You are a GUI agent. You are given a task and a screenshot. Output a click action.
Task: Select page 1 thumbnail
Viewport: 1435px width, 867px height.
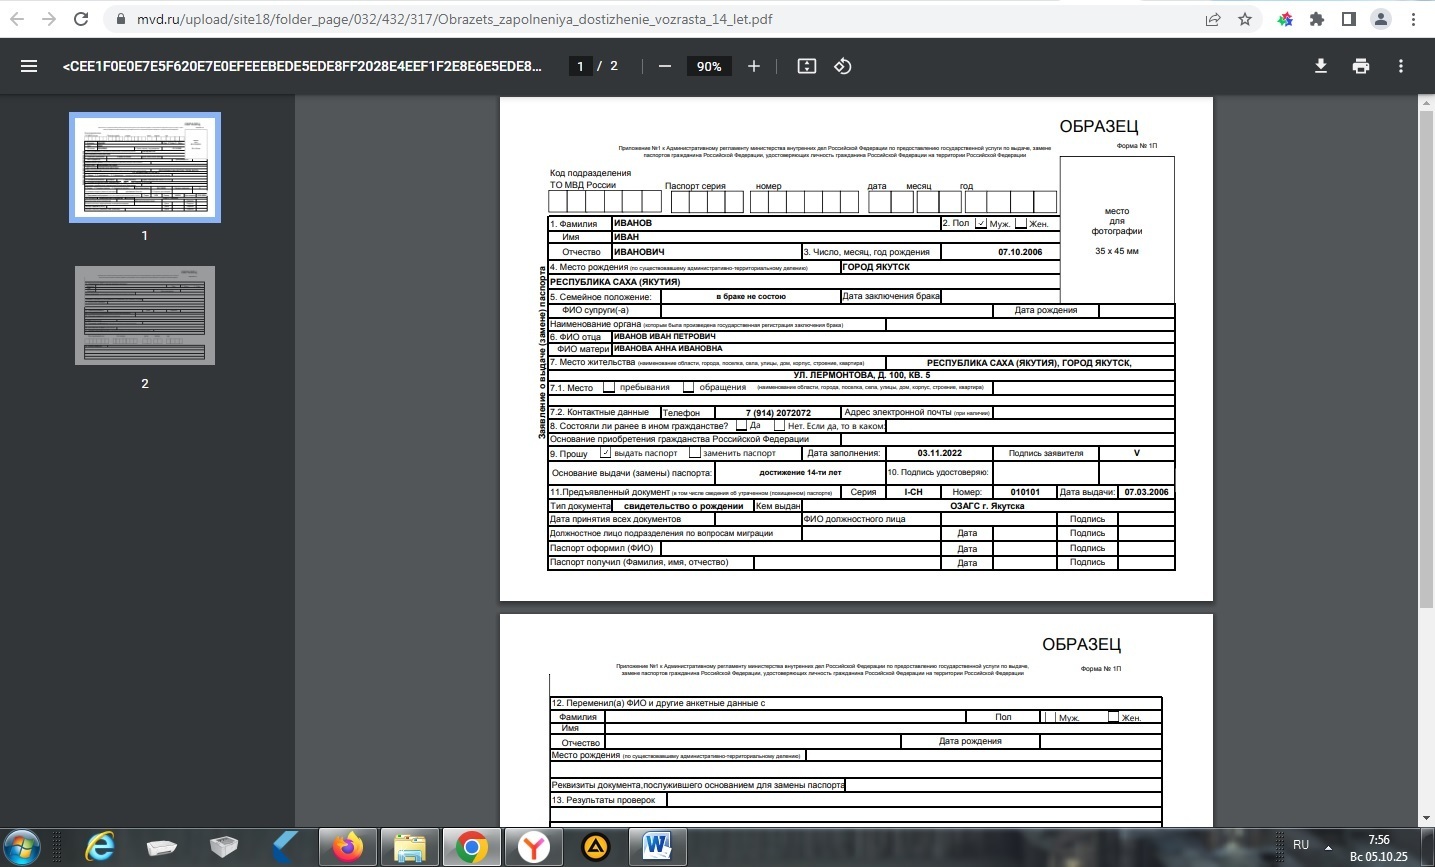coord(145,167)
